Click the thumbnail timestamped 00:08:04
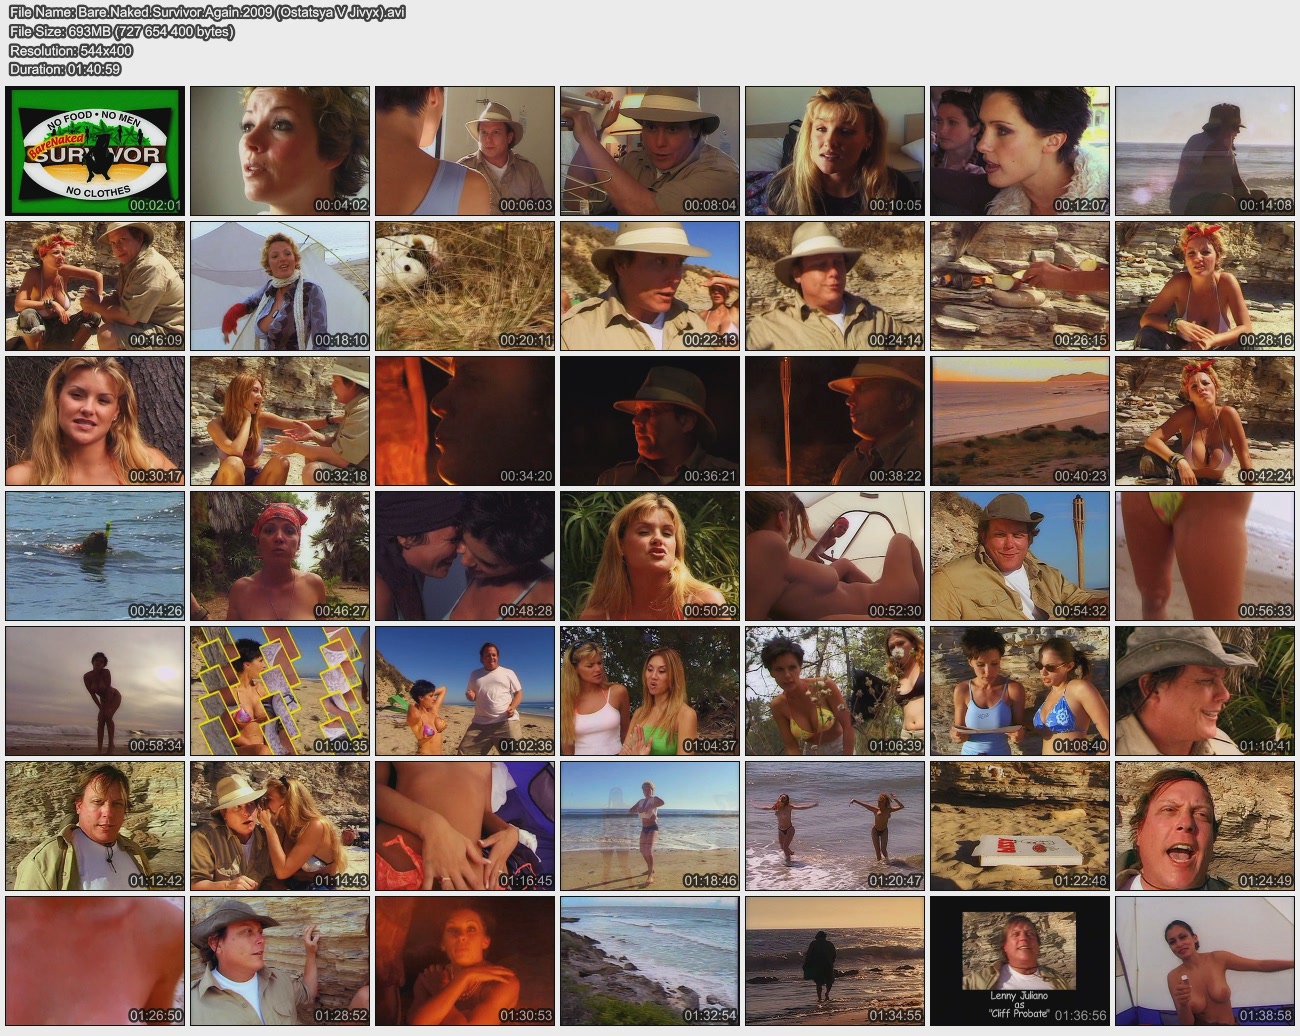The width and height of the screenshot is (1300, 1036). coord(650,151)
